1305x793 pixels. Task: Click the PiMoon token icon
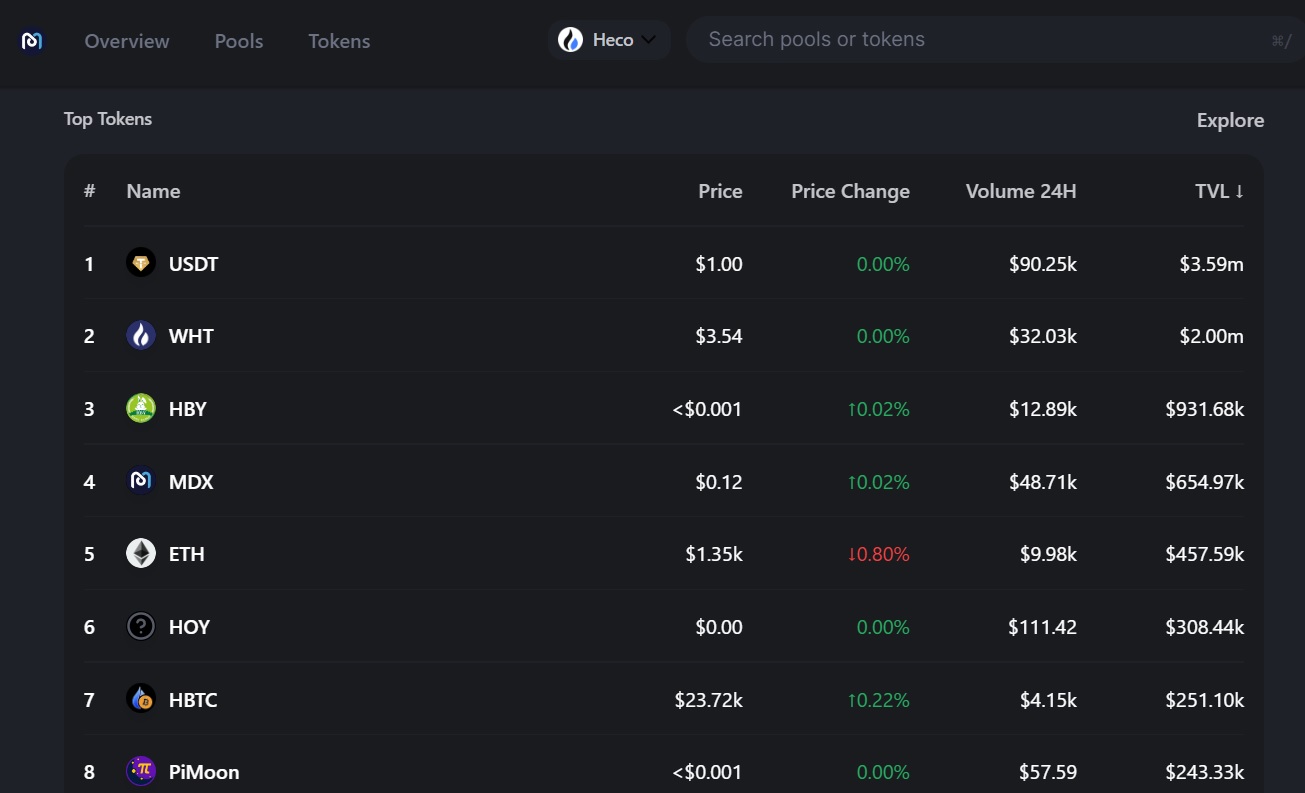click(x=141, y=771)
